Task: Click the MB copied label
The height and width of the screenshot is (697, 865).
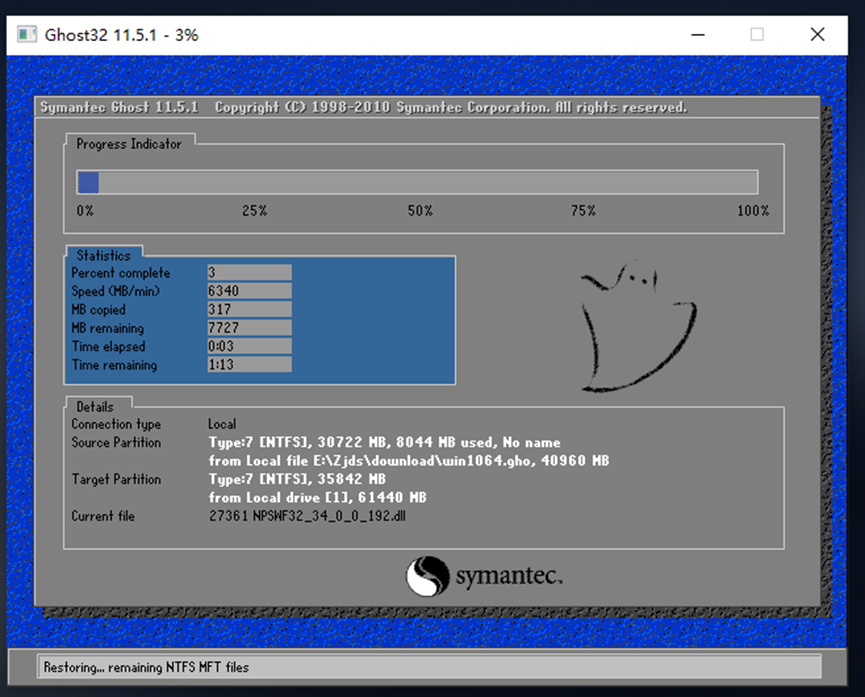Action: 98,310
